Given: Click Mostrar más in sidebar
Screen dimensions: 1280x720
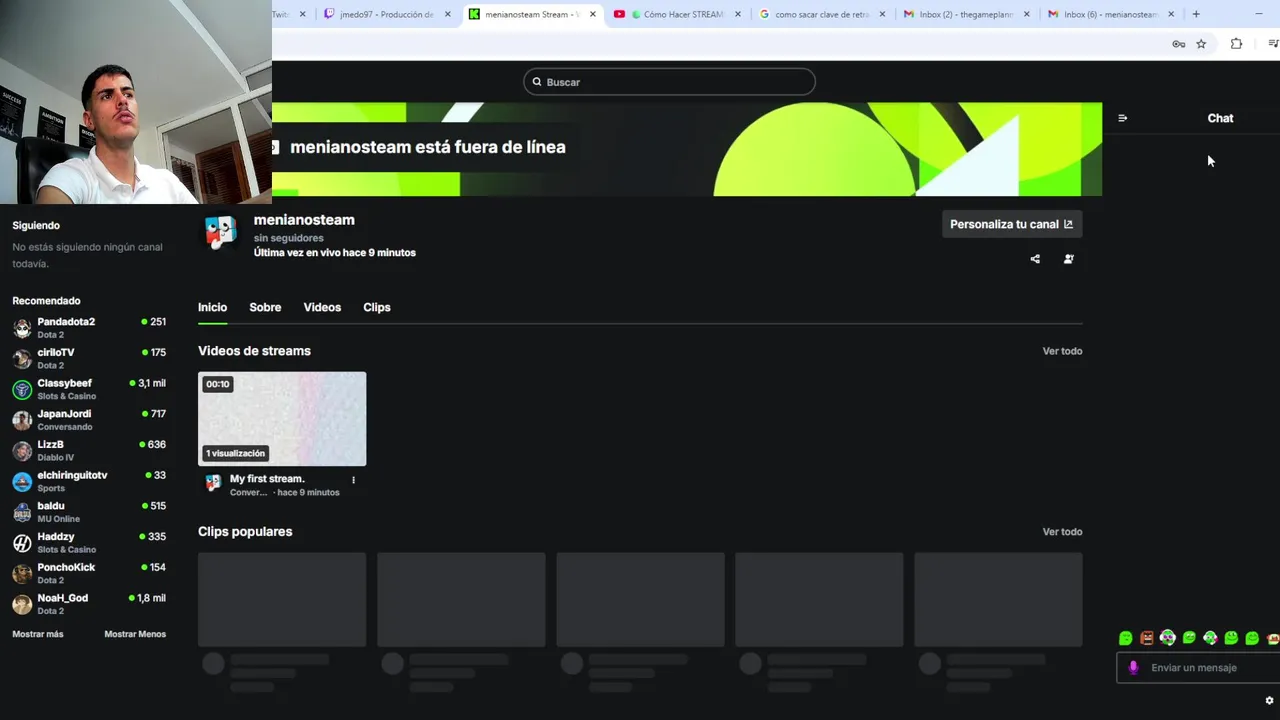Looking at the screenshot, I should [38, 634].
